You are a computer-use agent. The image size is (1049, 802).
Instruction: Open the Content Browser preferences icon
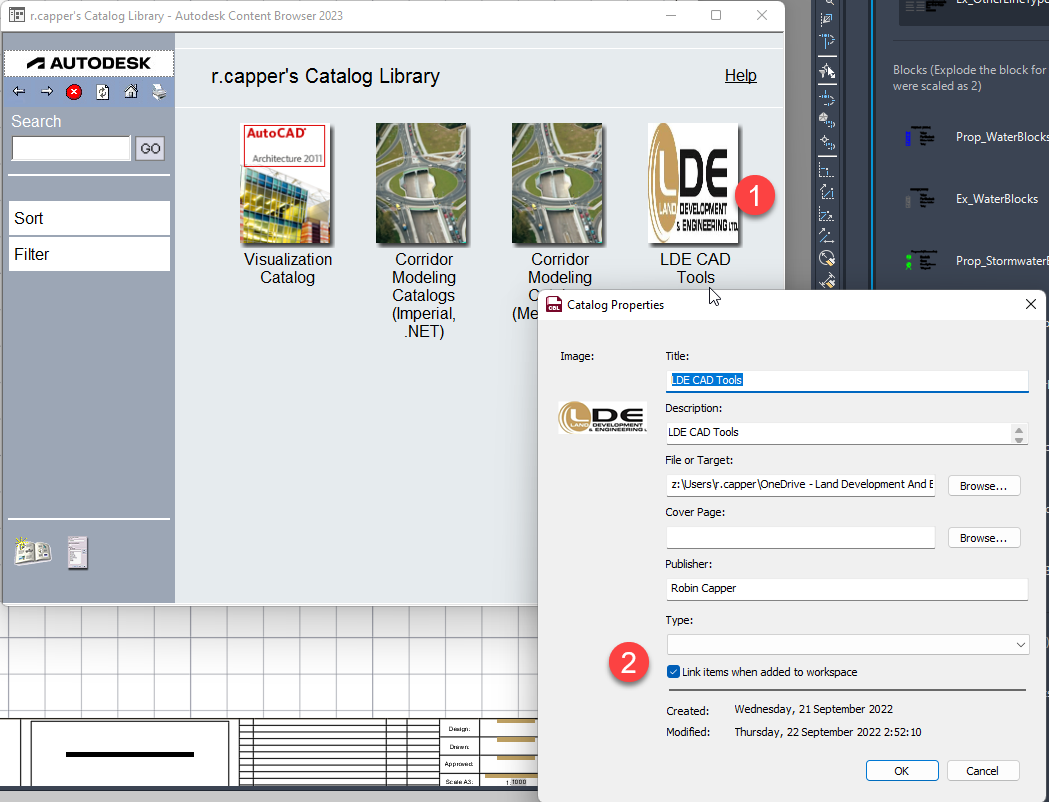pos(77,552)
